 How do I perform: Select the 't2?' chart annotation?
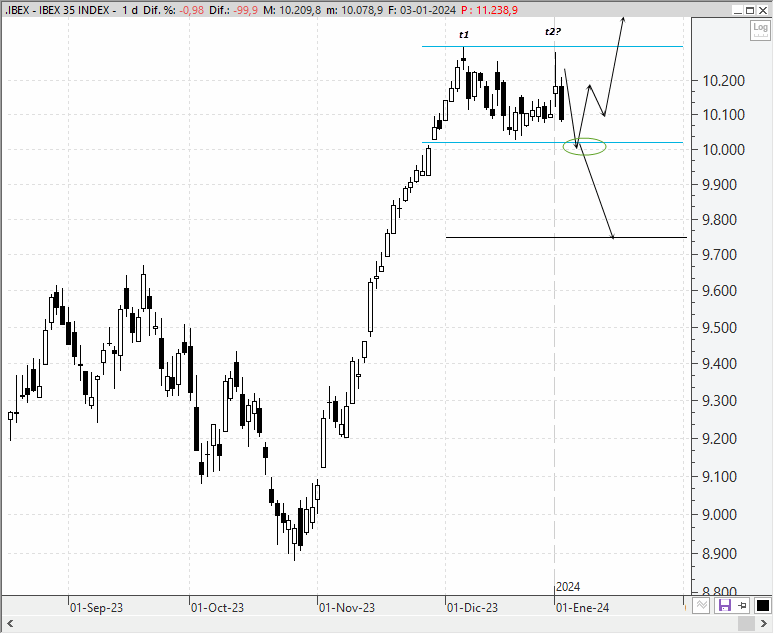(553, 32)
